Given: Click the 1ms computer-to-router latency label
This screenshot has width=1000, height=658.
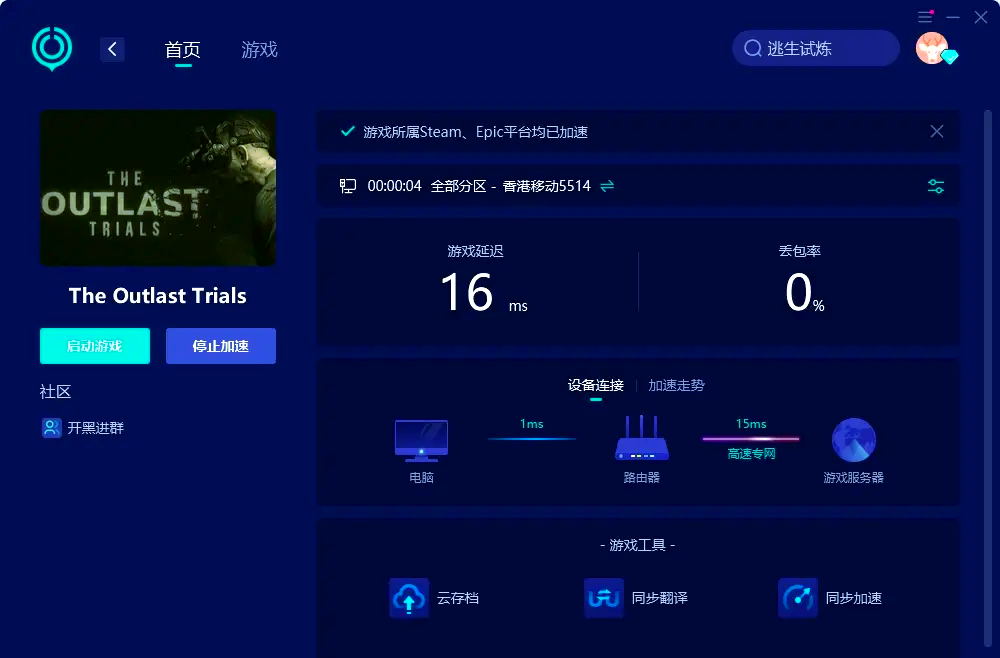Looking at the screenshot, I should tap(532, 424).
